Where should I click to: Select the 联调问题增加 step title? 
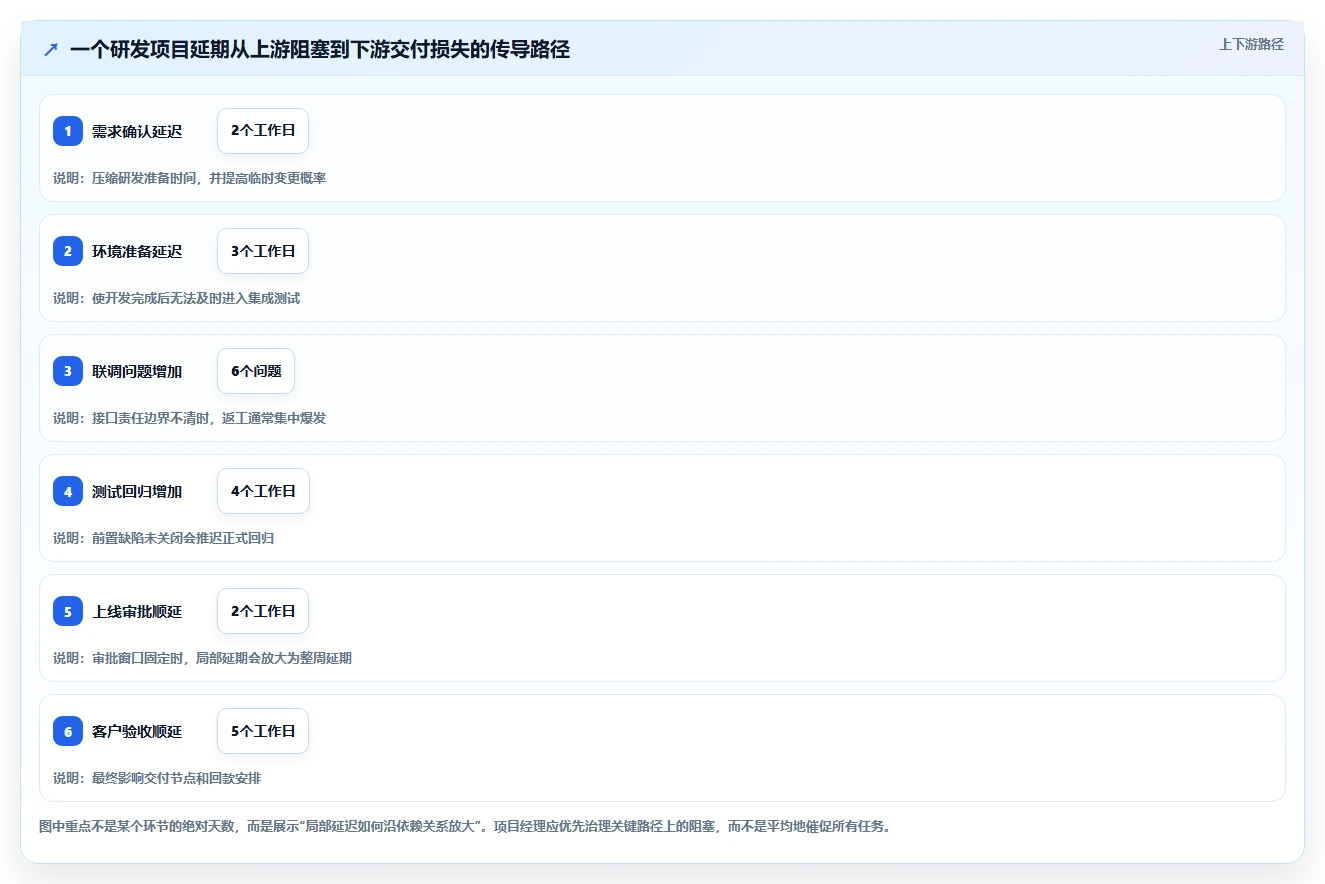coord(137,371)
